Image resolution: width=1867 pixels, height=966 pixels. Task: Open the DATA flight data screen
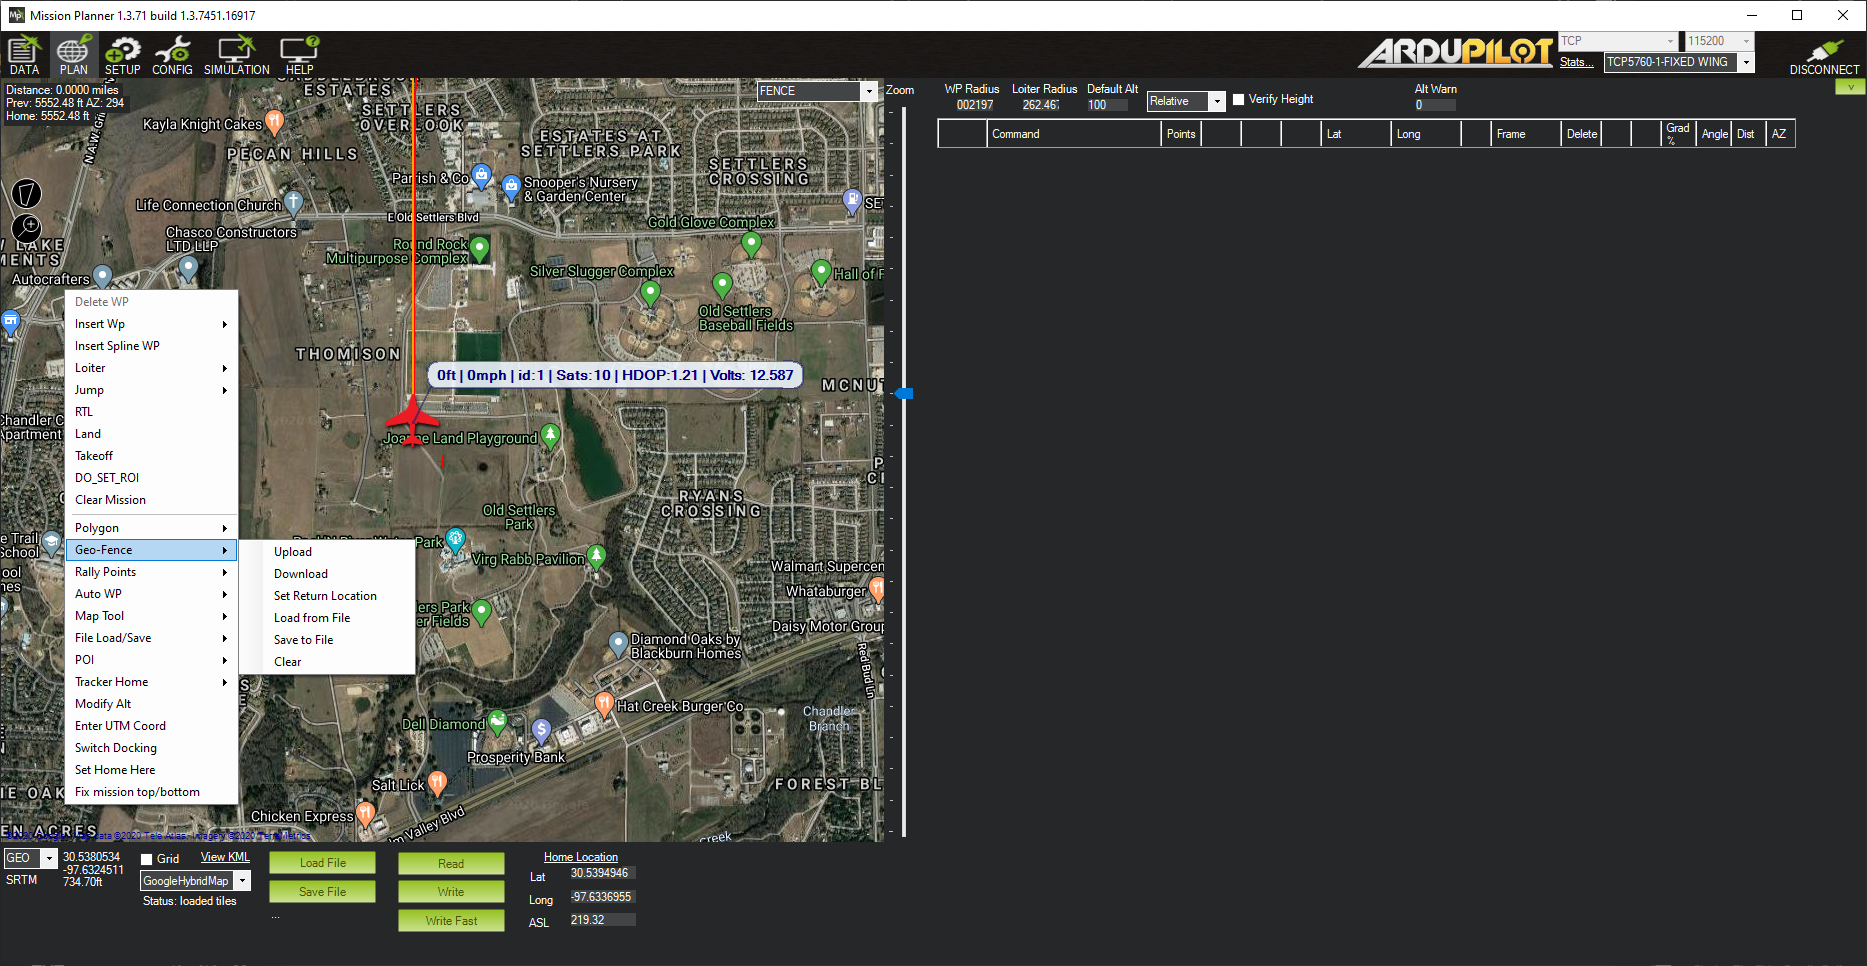tap(24, 55)
